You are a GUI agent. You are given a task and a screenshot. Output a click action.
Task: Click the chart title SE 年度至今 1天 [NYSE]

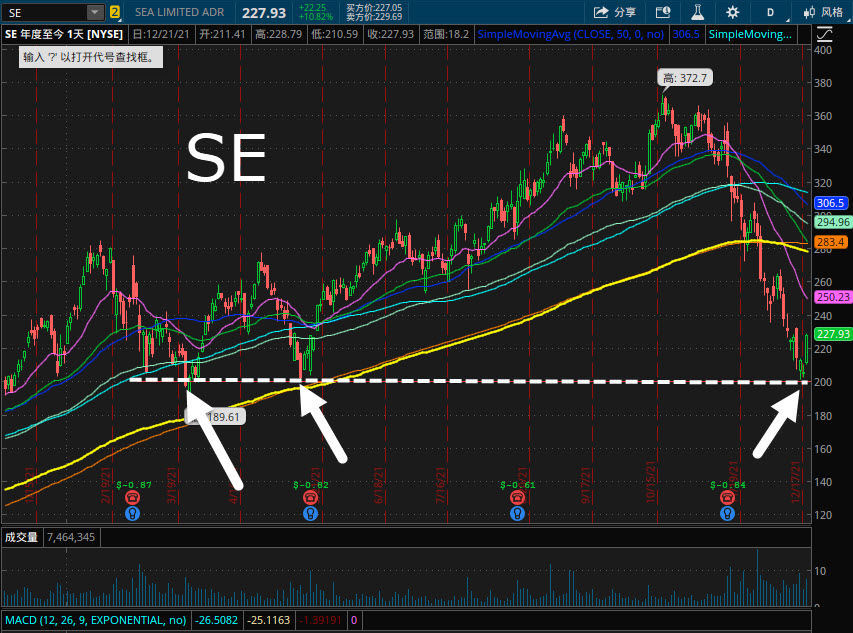[64, 34]
